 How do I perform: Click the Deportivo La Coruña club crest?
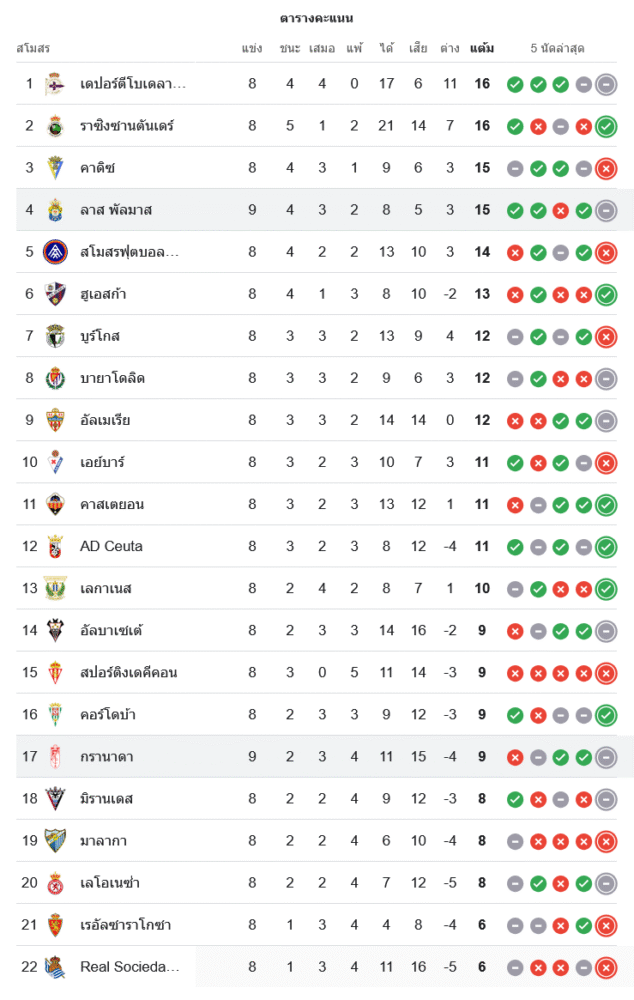pyautogui.click(x=55, y=84)
